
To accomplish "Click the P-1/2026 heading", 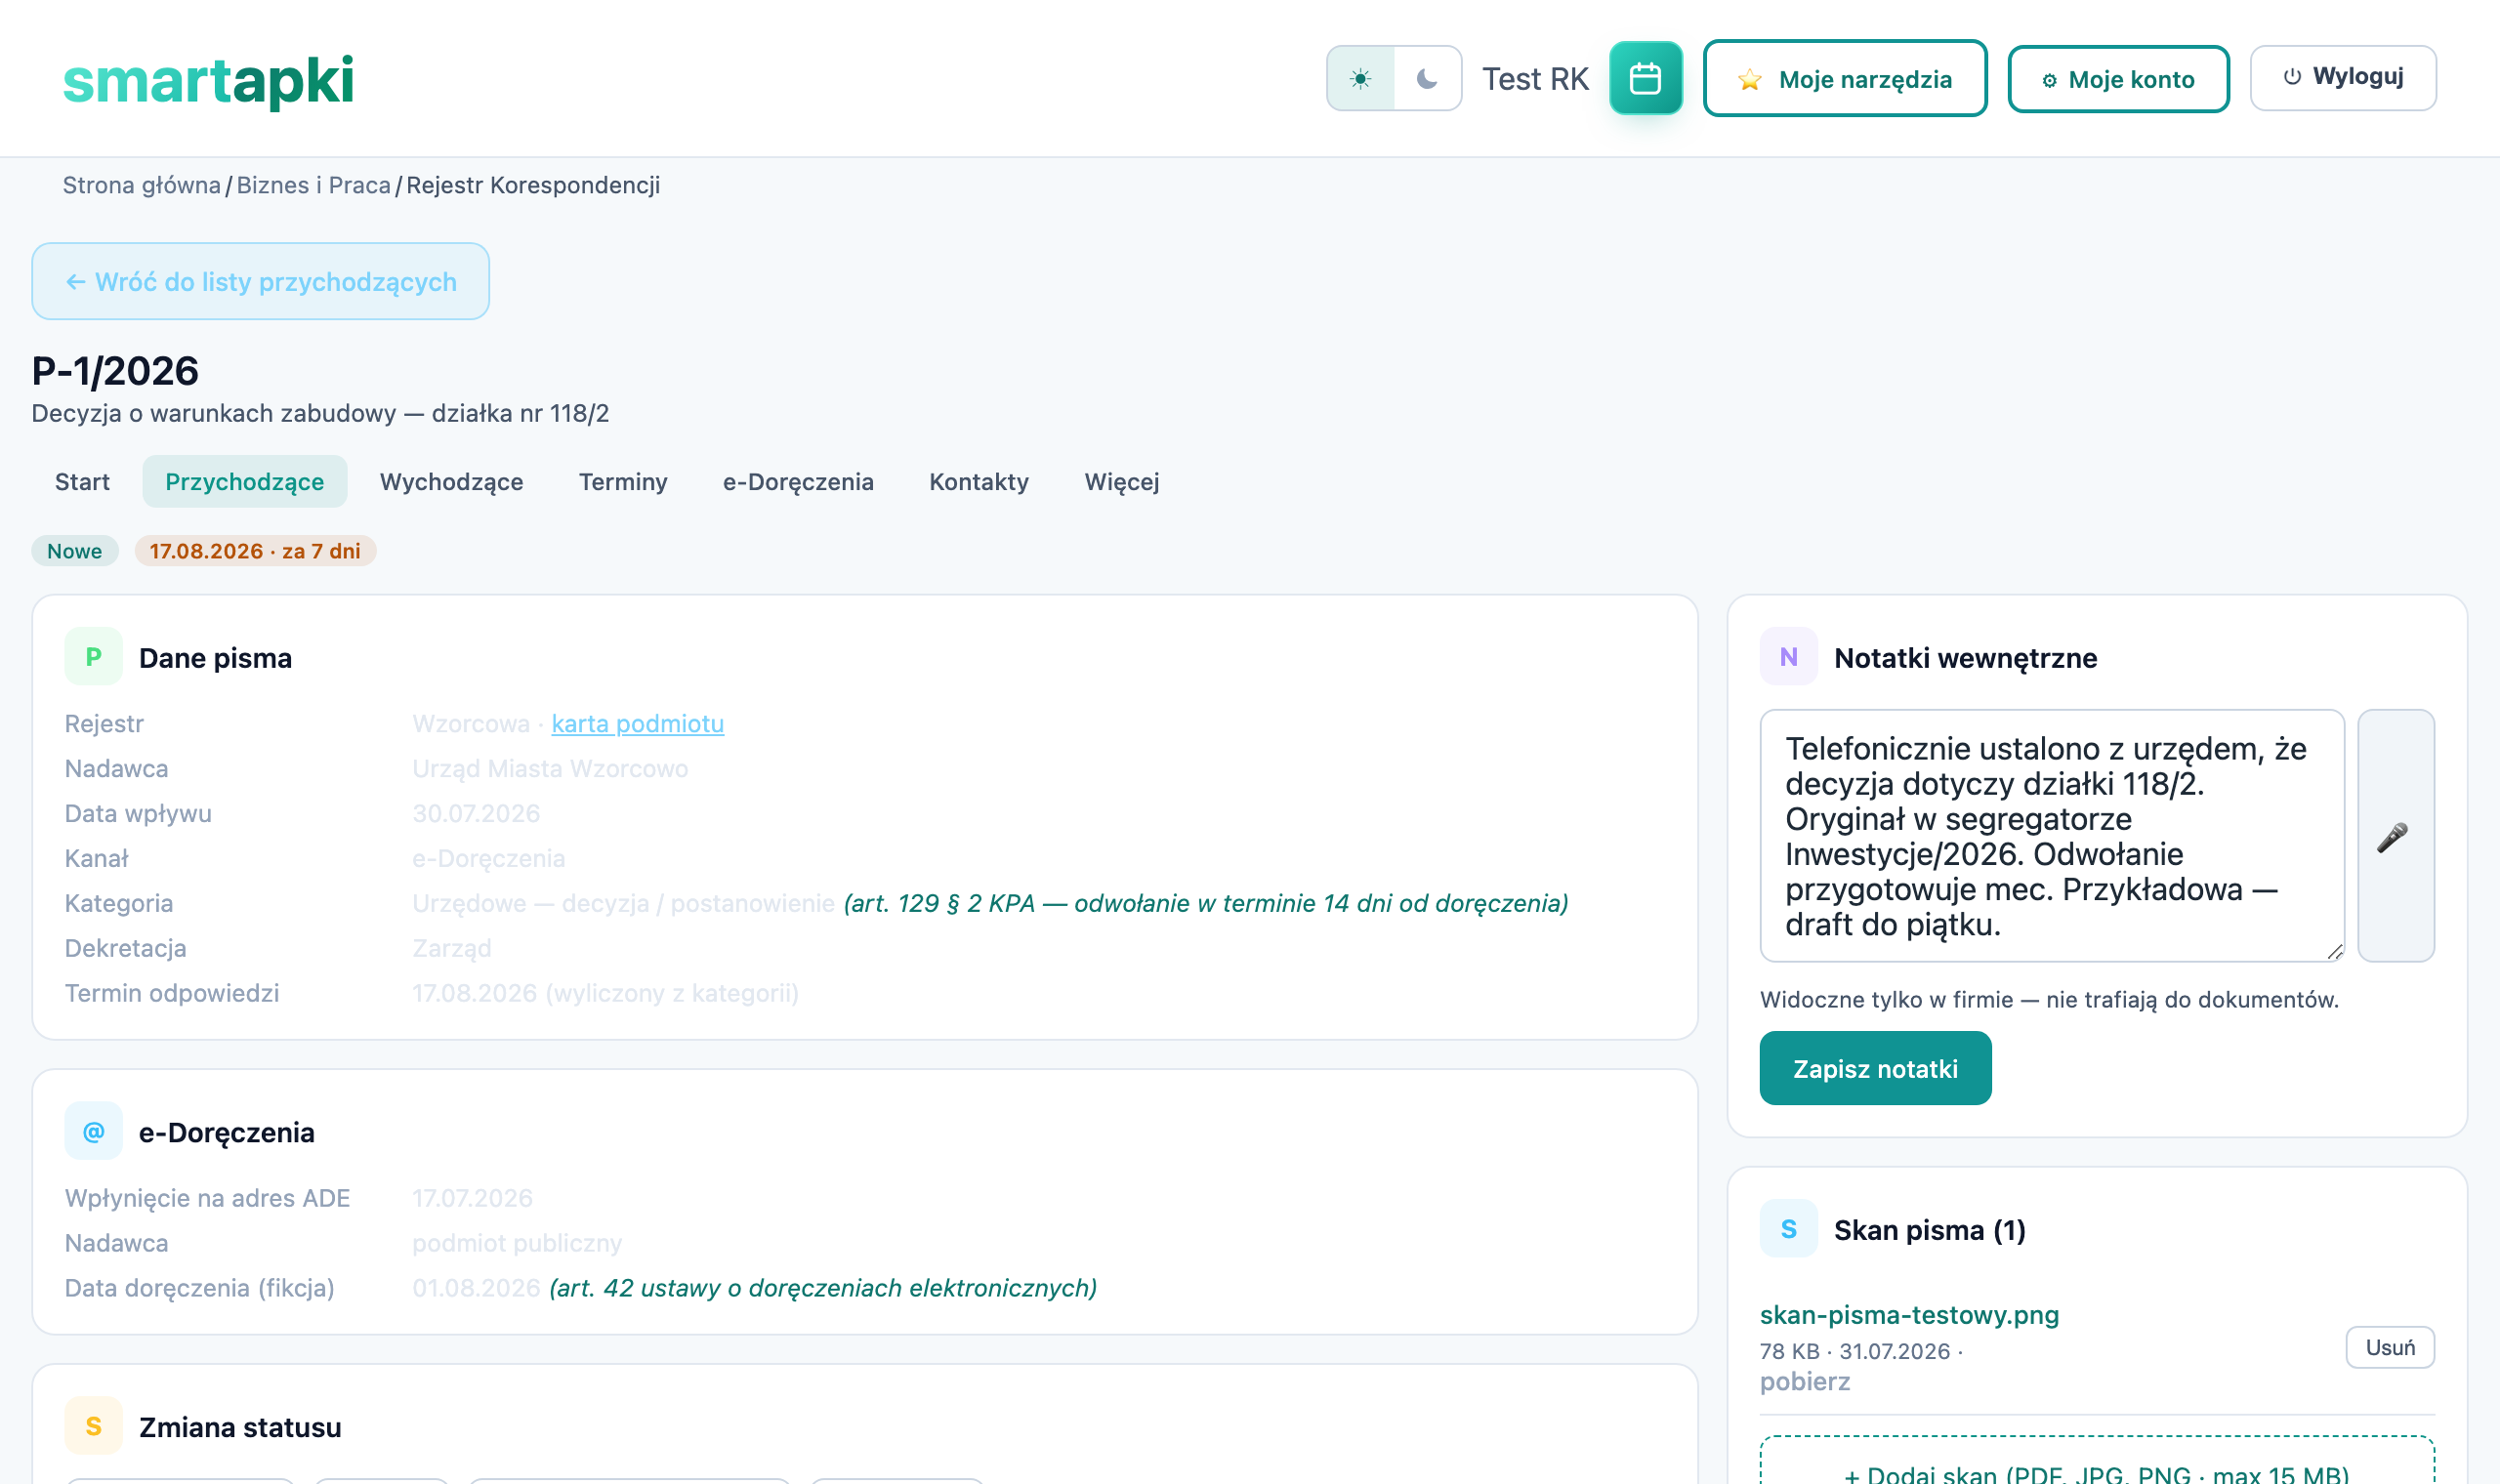I will pos(115,371).
